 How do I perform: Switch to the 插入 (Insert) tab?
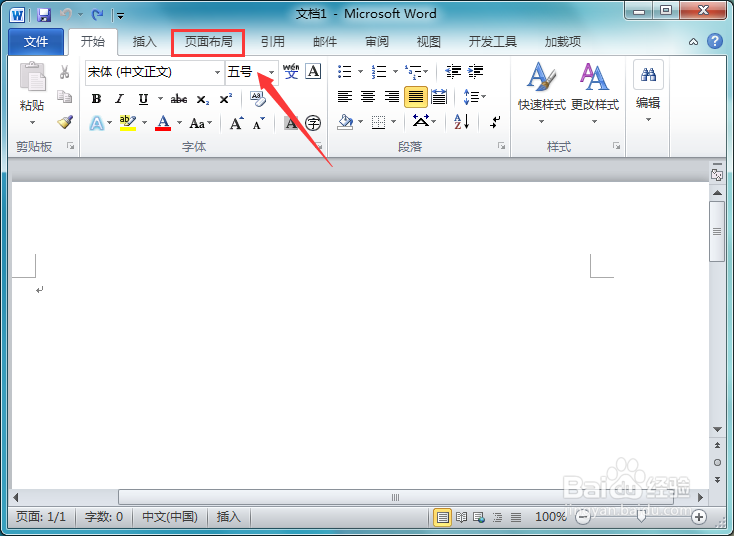click(x=145, y=42)
